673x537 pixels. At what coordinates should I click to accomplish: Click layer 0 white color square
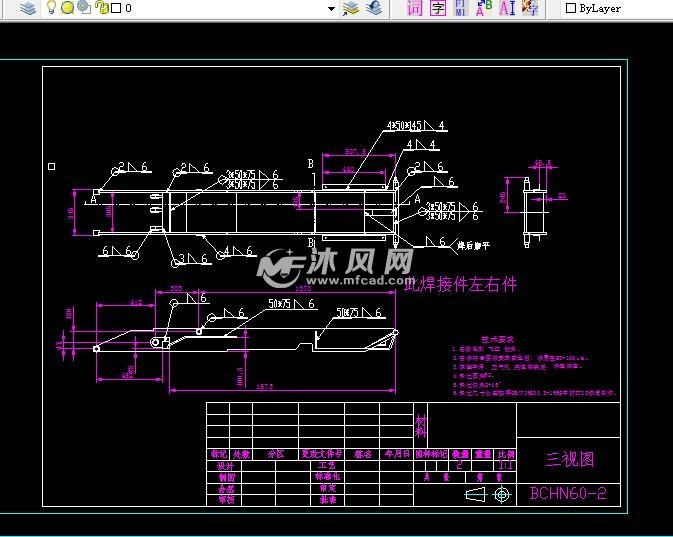[116, 8]
